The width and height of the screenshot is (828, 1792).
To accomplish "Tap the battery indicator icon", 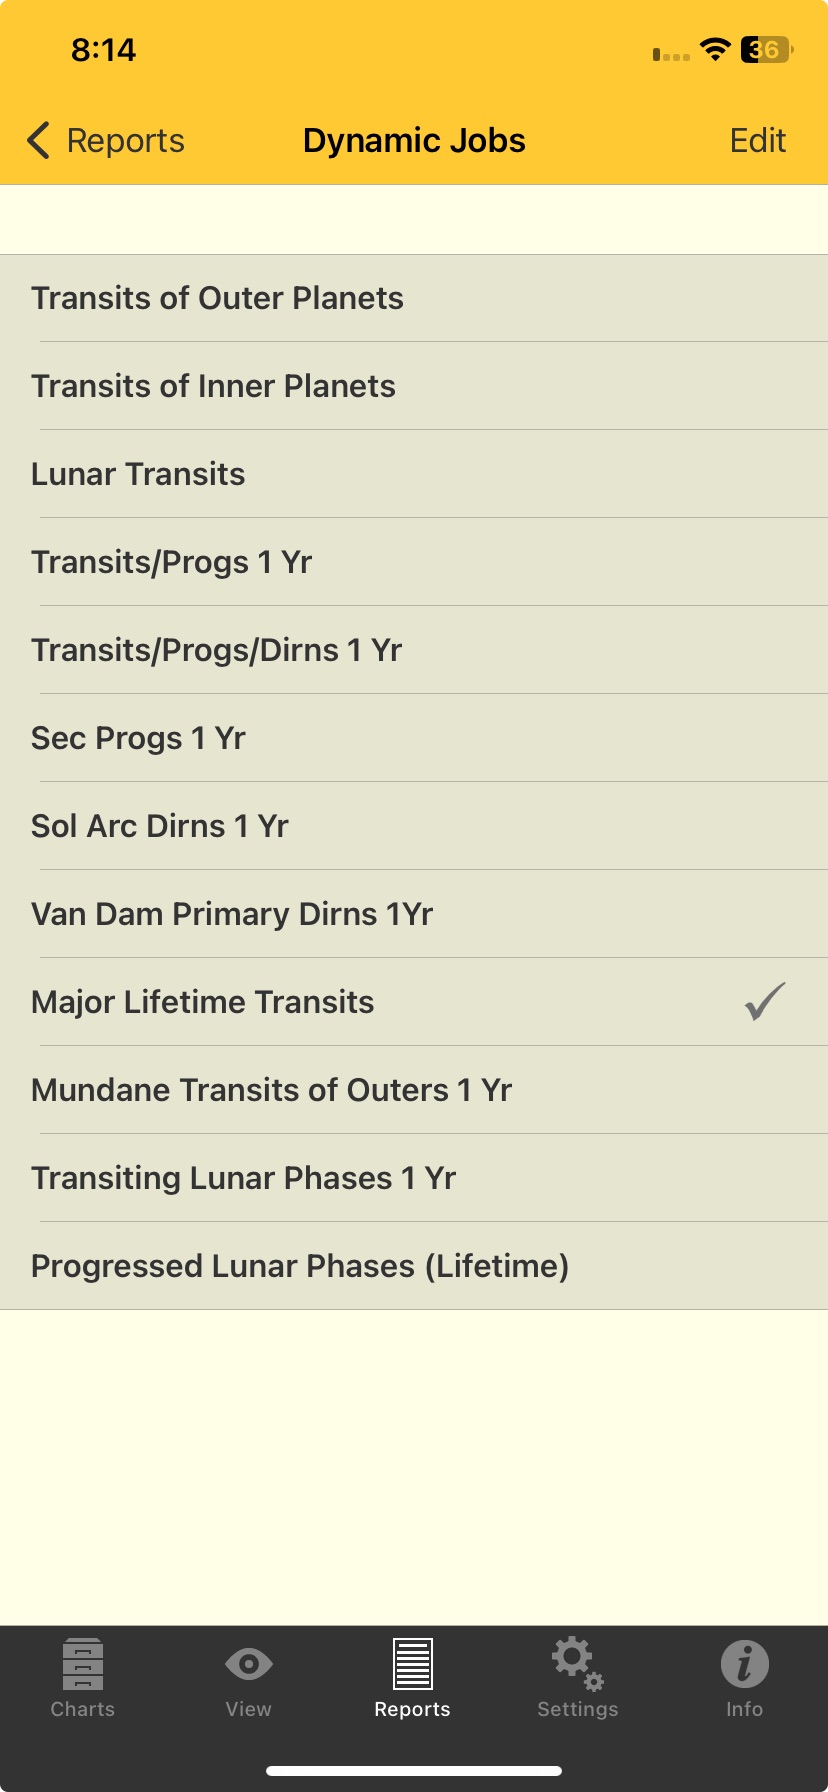I will (766, 50).
